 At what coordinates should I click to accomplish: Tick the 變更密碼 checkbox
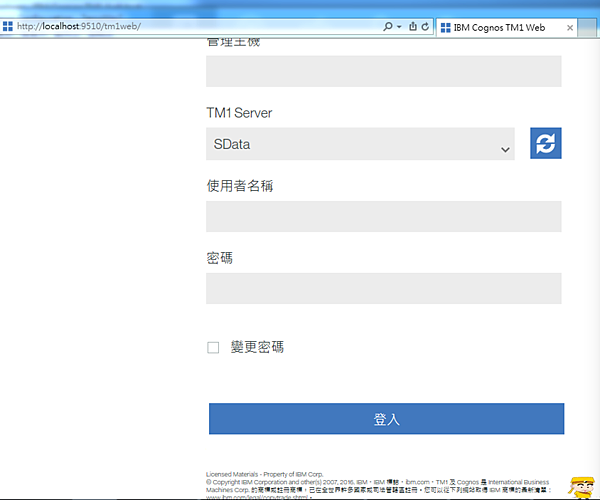213,347
